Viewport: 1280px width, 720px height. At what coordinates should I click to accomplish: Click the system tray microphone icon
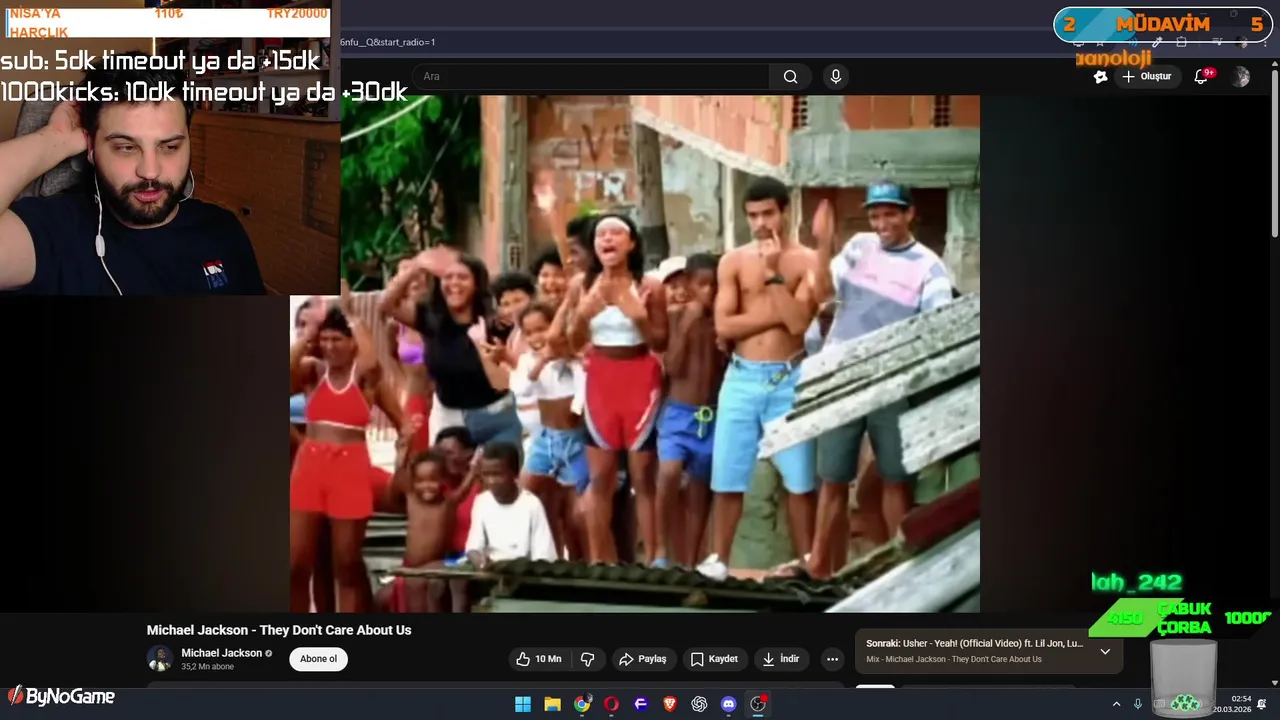pyautogui.click(x=1138, y=704)
